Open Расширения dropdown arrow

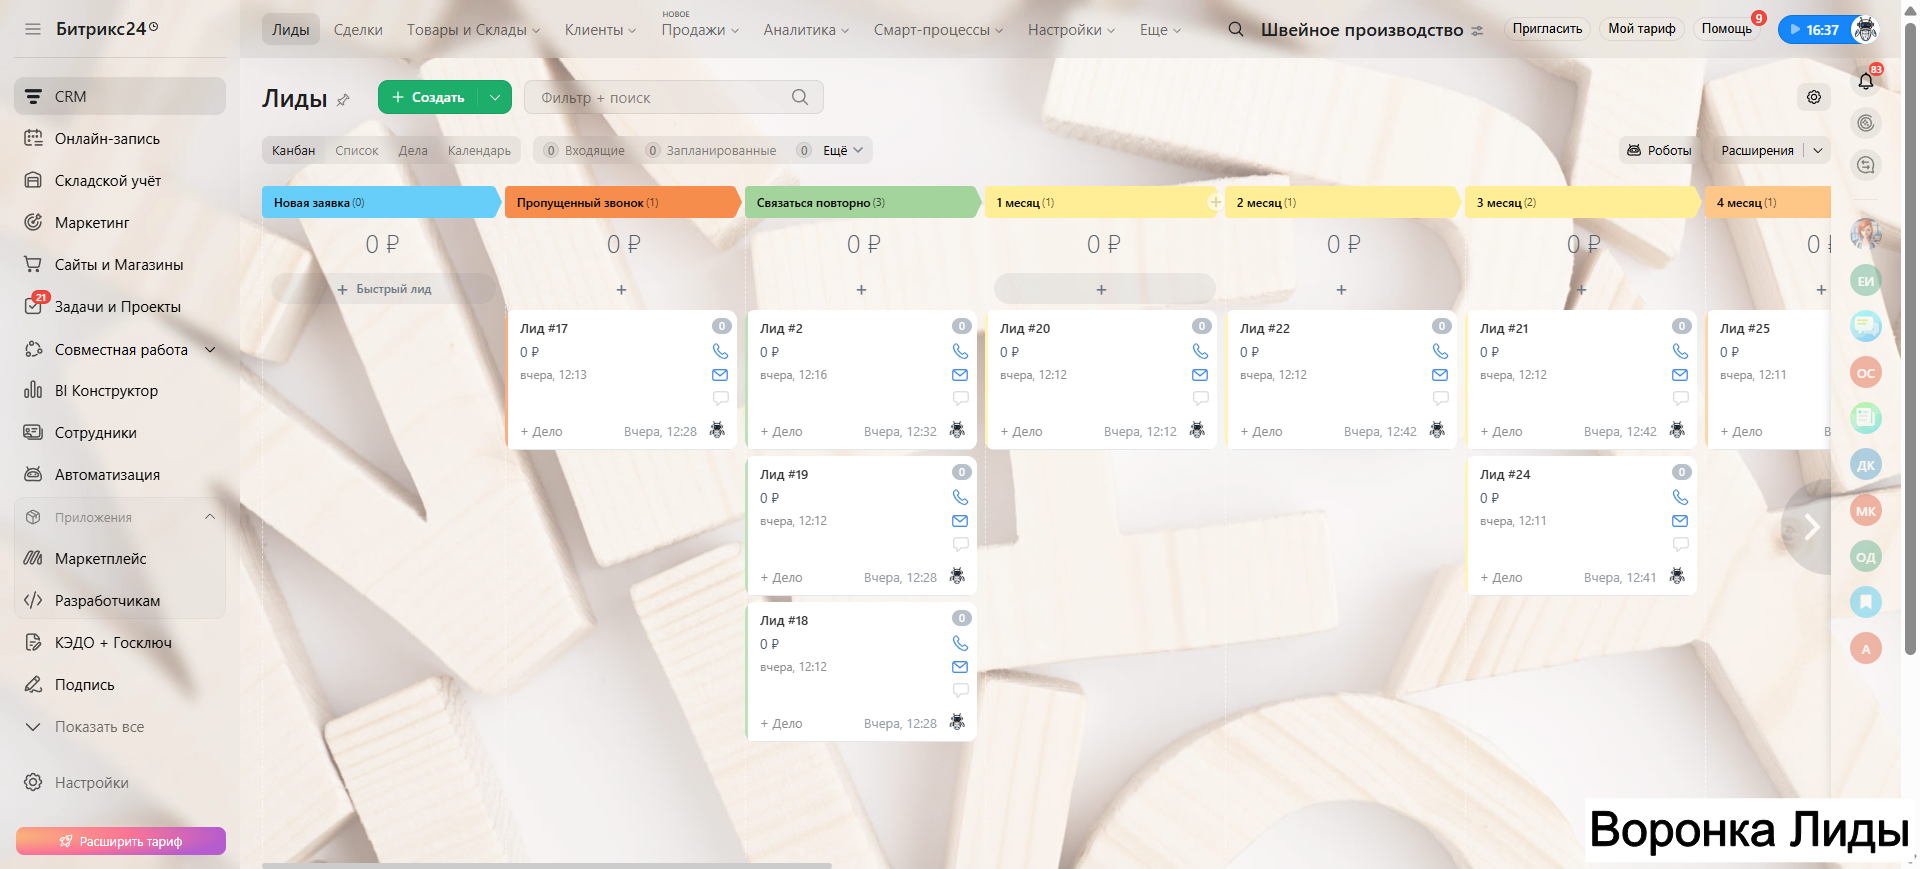(1818, 150)
